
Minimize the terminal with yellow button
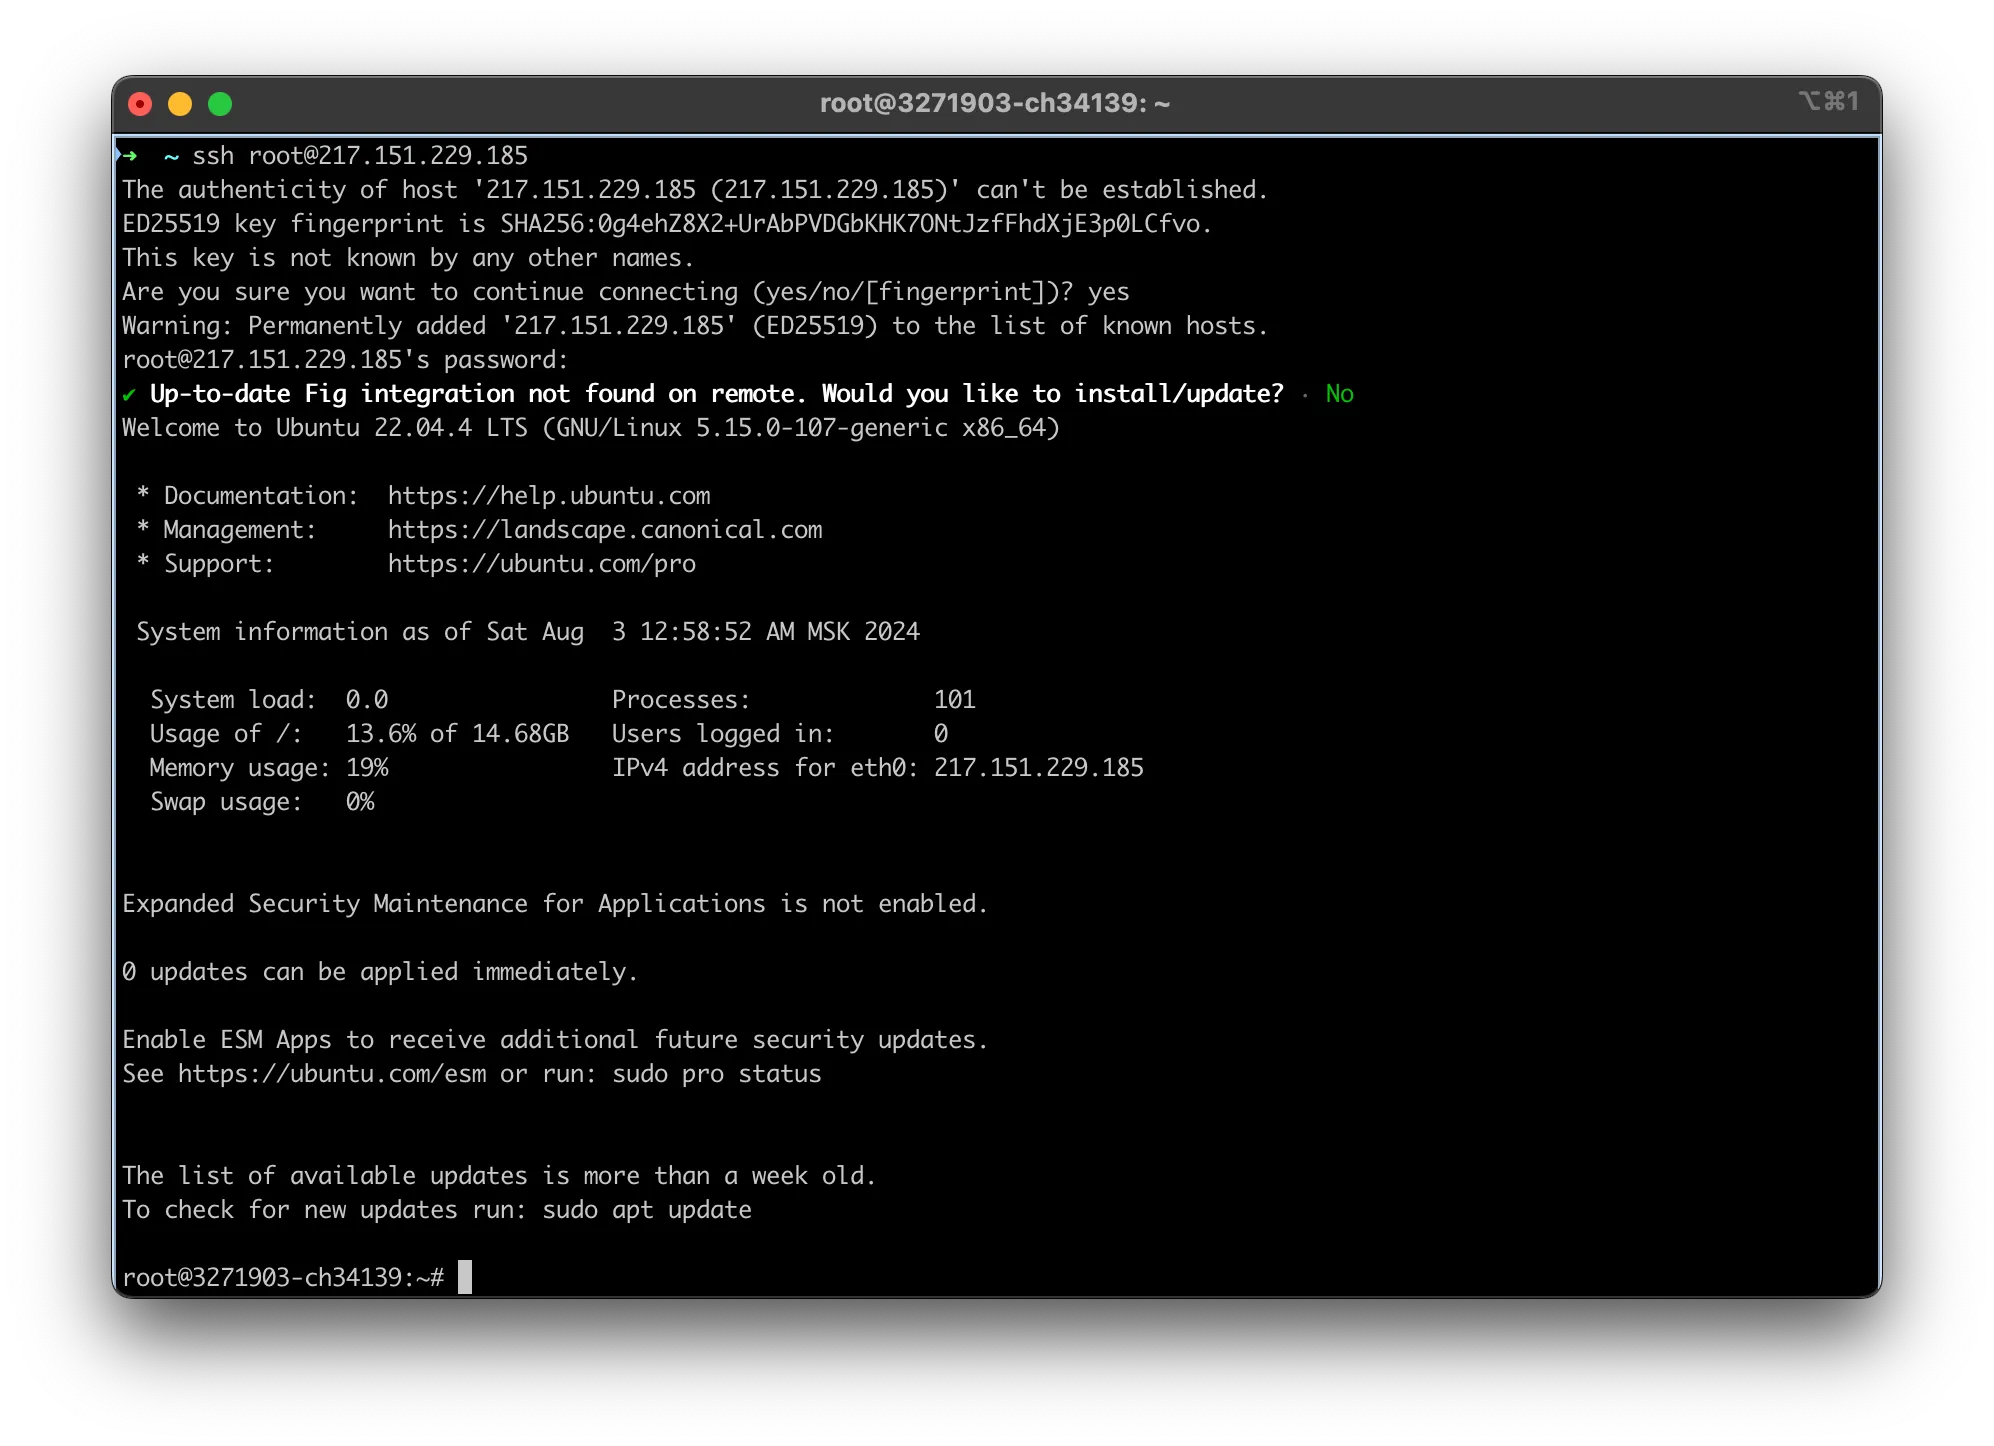[x=181, y=104]
